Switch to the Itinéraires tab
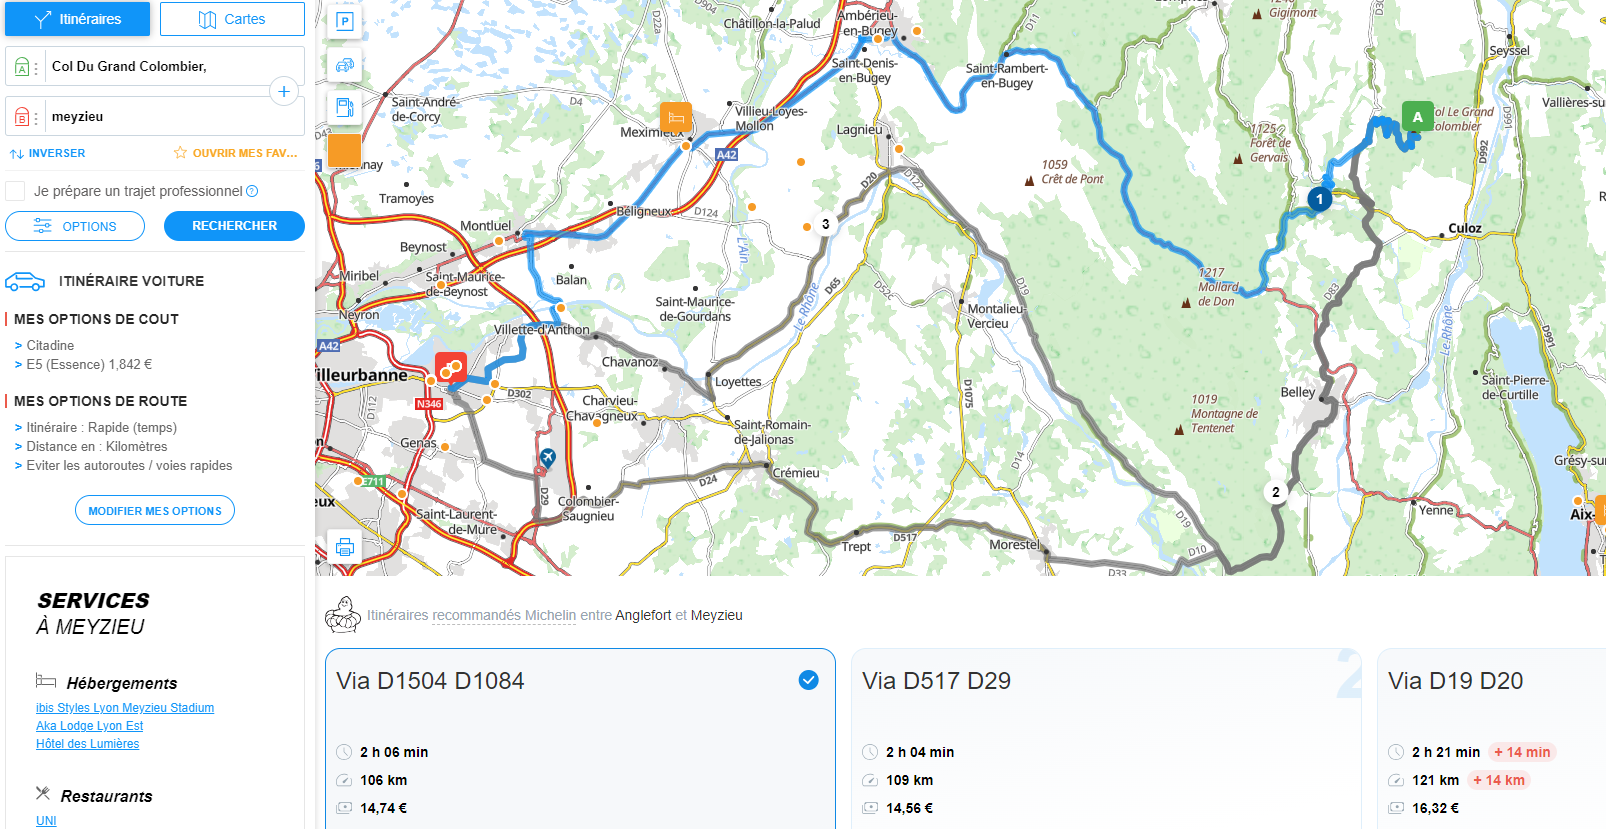 (78, 19)
